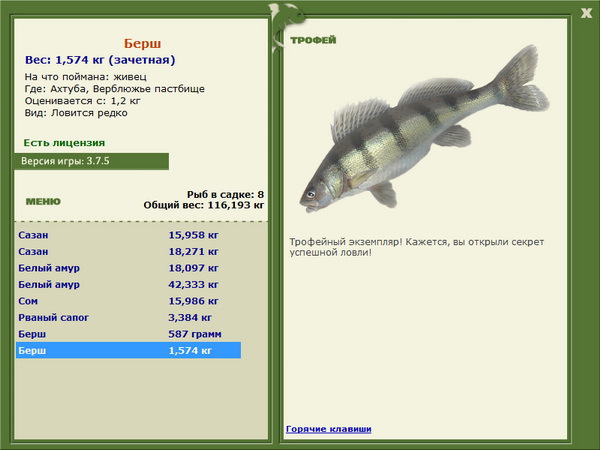Image resolution: width=600 pixels, height=450 pixels.
Task: Select the Сазан 15,958 кг row
Action: click(x=129, y=235)
